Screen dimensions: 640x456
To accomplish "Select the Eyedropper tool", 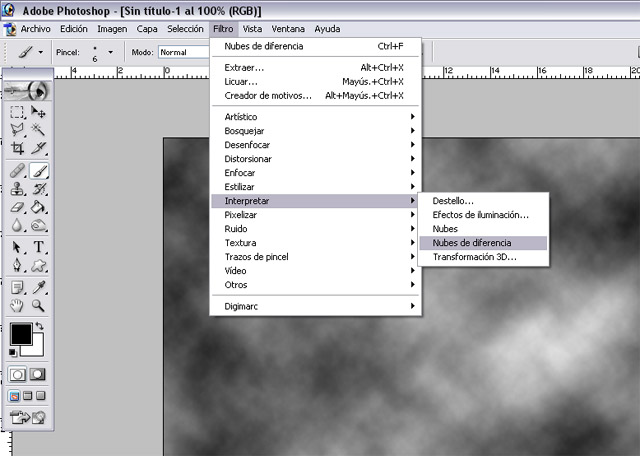I will coord(39,288).
